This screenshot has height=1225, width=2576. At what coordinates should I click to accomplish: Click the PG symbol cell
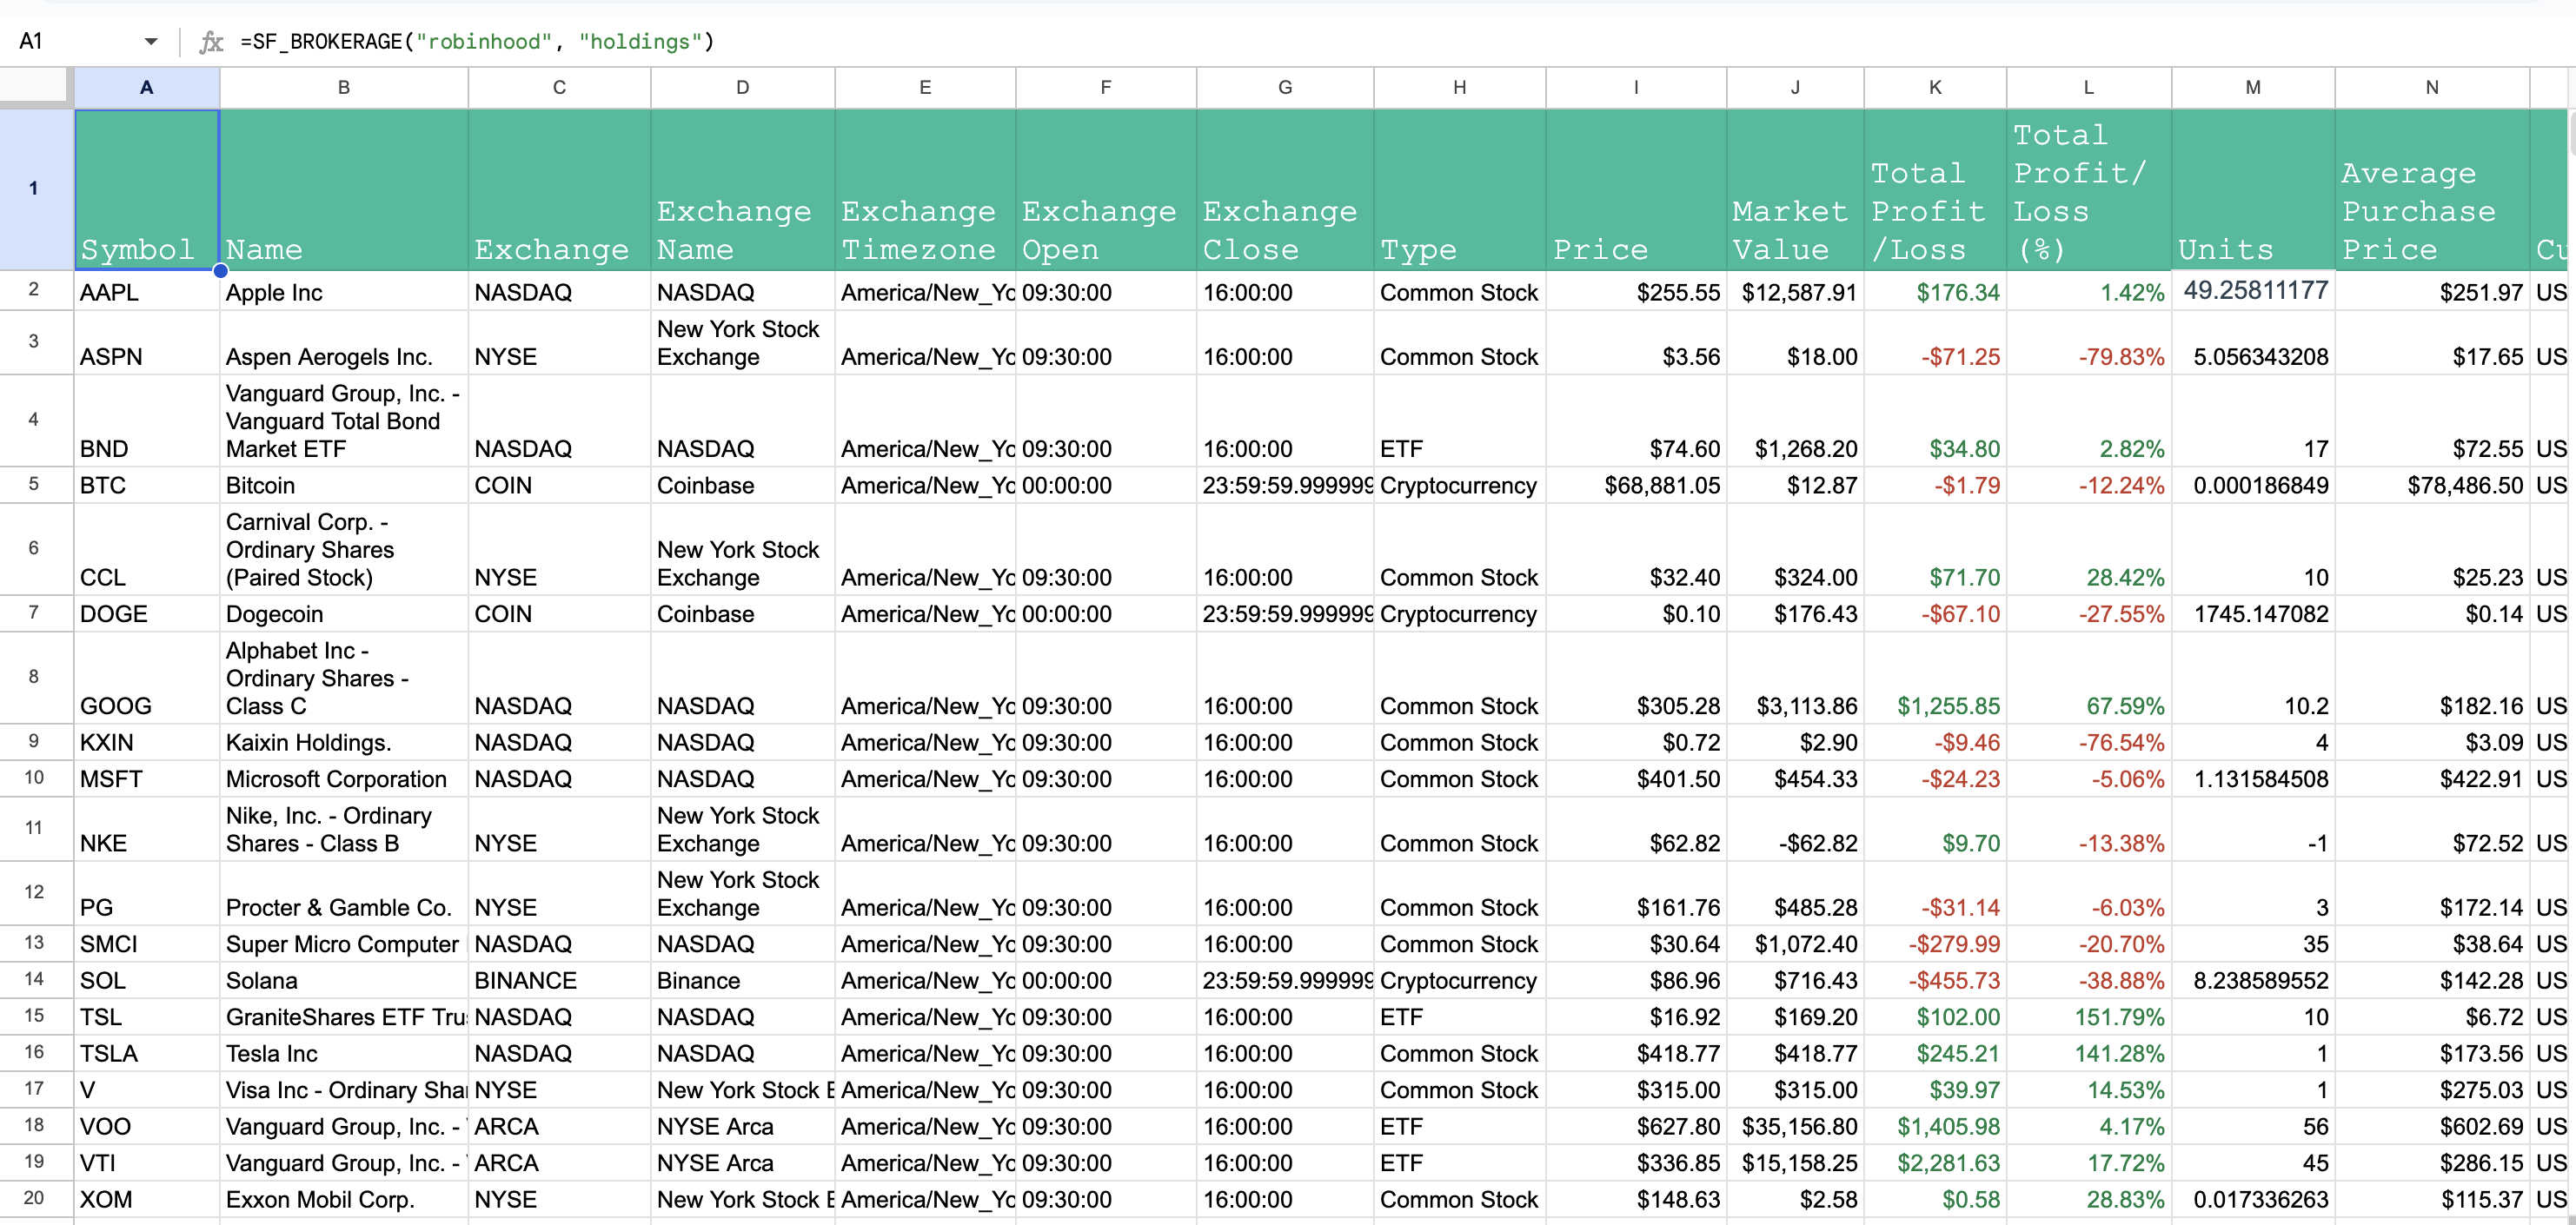coord(147,893)
